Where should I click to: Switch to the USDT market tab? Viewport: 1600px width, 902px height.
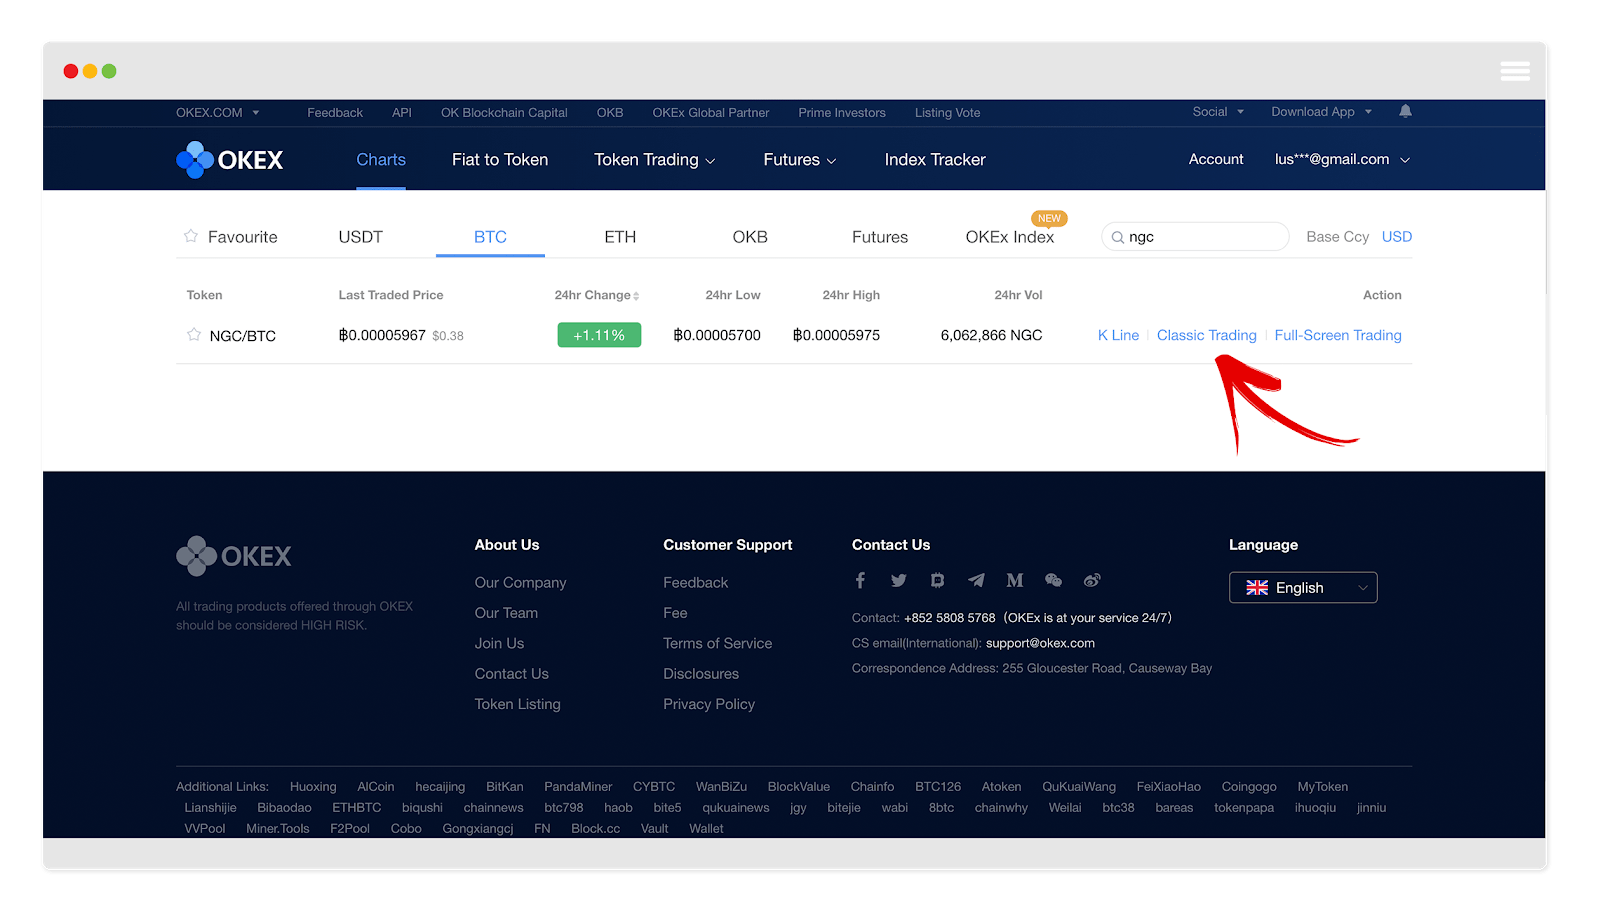tap(361, 237)
